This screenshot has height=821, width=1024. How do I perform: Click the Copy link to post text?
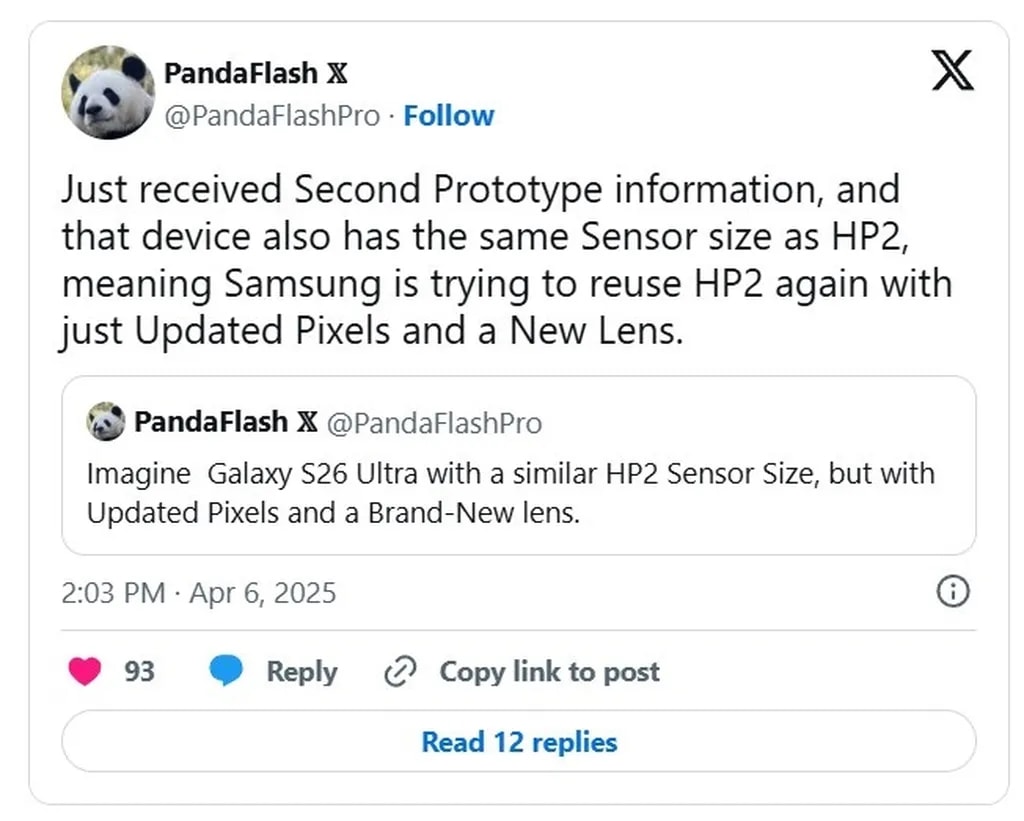click(549, 671)
